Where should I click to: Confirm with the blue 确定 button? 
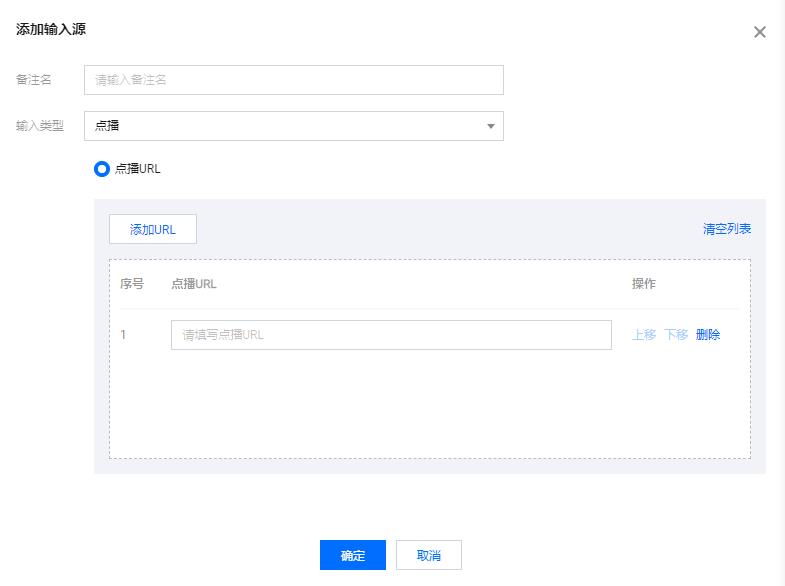[353, 555]
